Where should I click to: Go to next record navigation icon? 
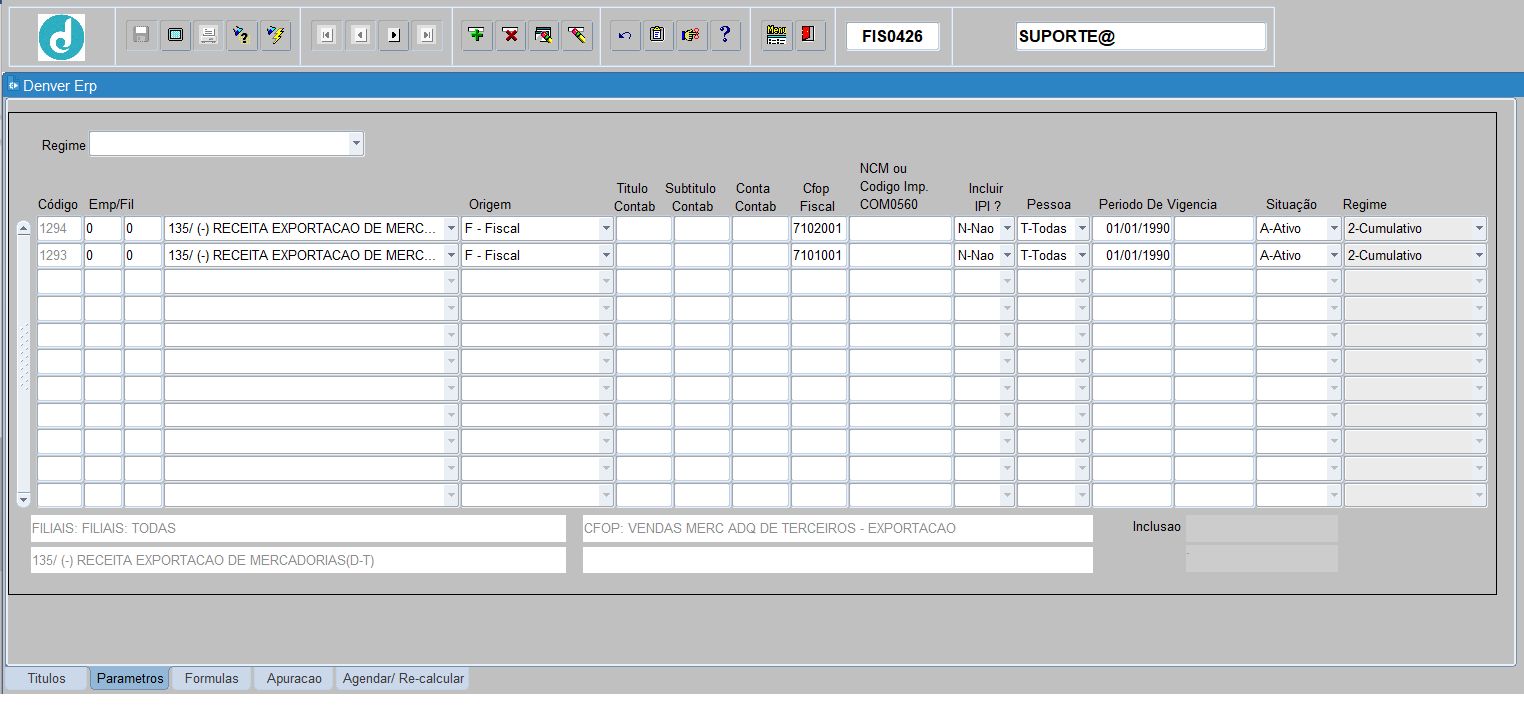[394, 35]
